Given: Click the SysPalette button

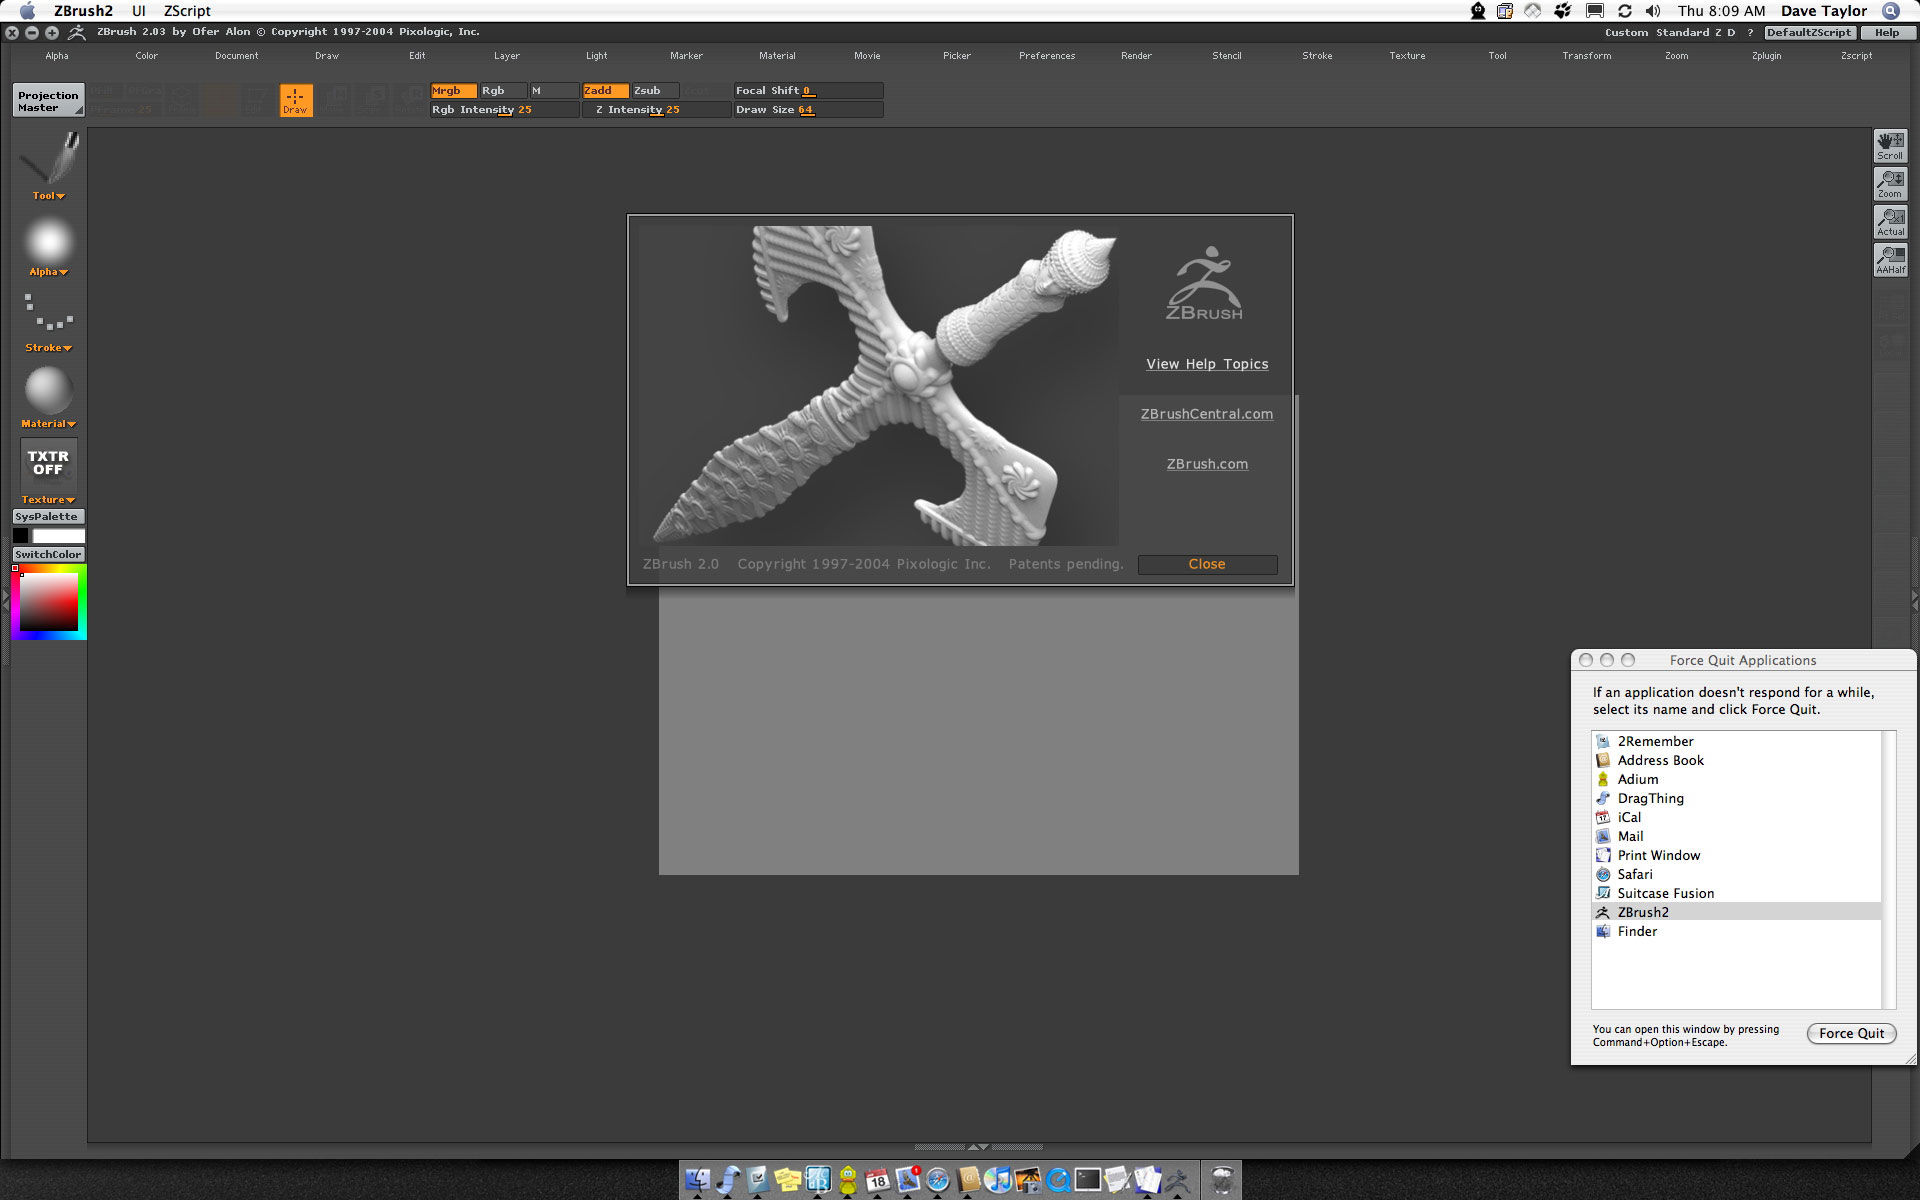Looking at the screenshot, I should (48, 517).
